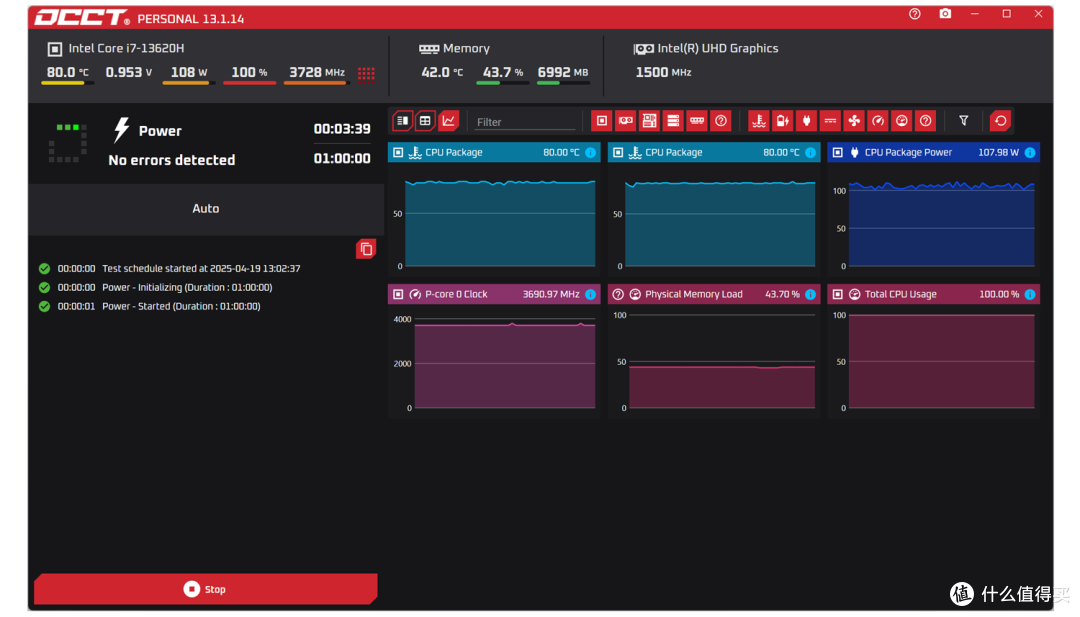1080x617 pixels.
Task: Copy the test log with the clipboard icon
Action: (x=366, y=249)
